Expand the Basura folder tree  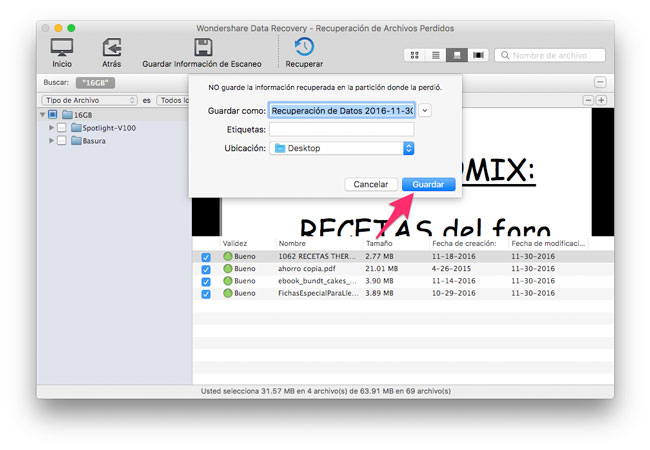tap(51, 141)
